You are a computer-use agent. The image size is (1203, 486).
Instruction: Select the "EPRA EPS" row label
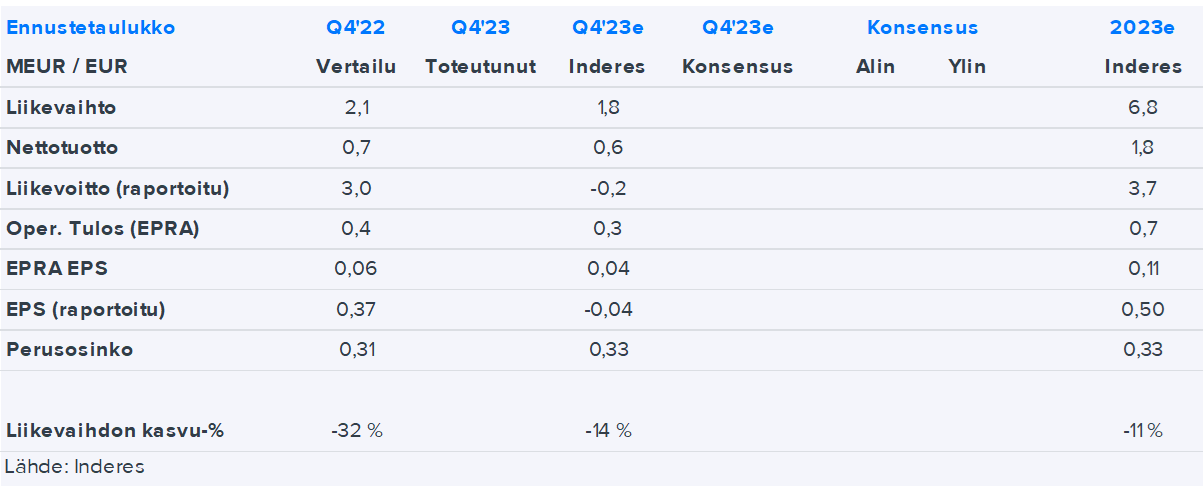pos(55,269)
